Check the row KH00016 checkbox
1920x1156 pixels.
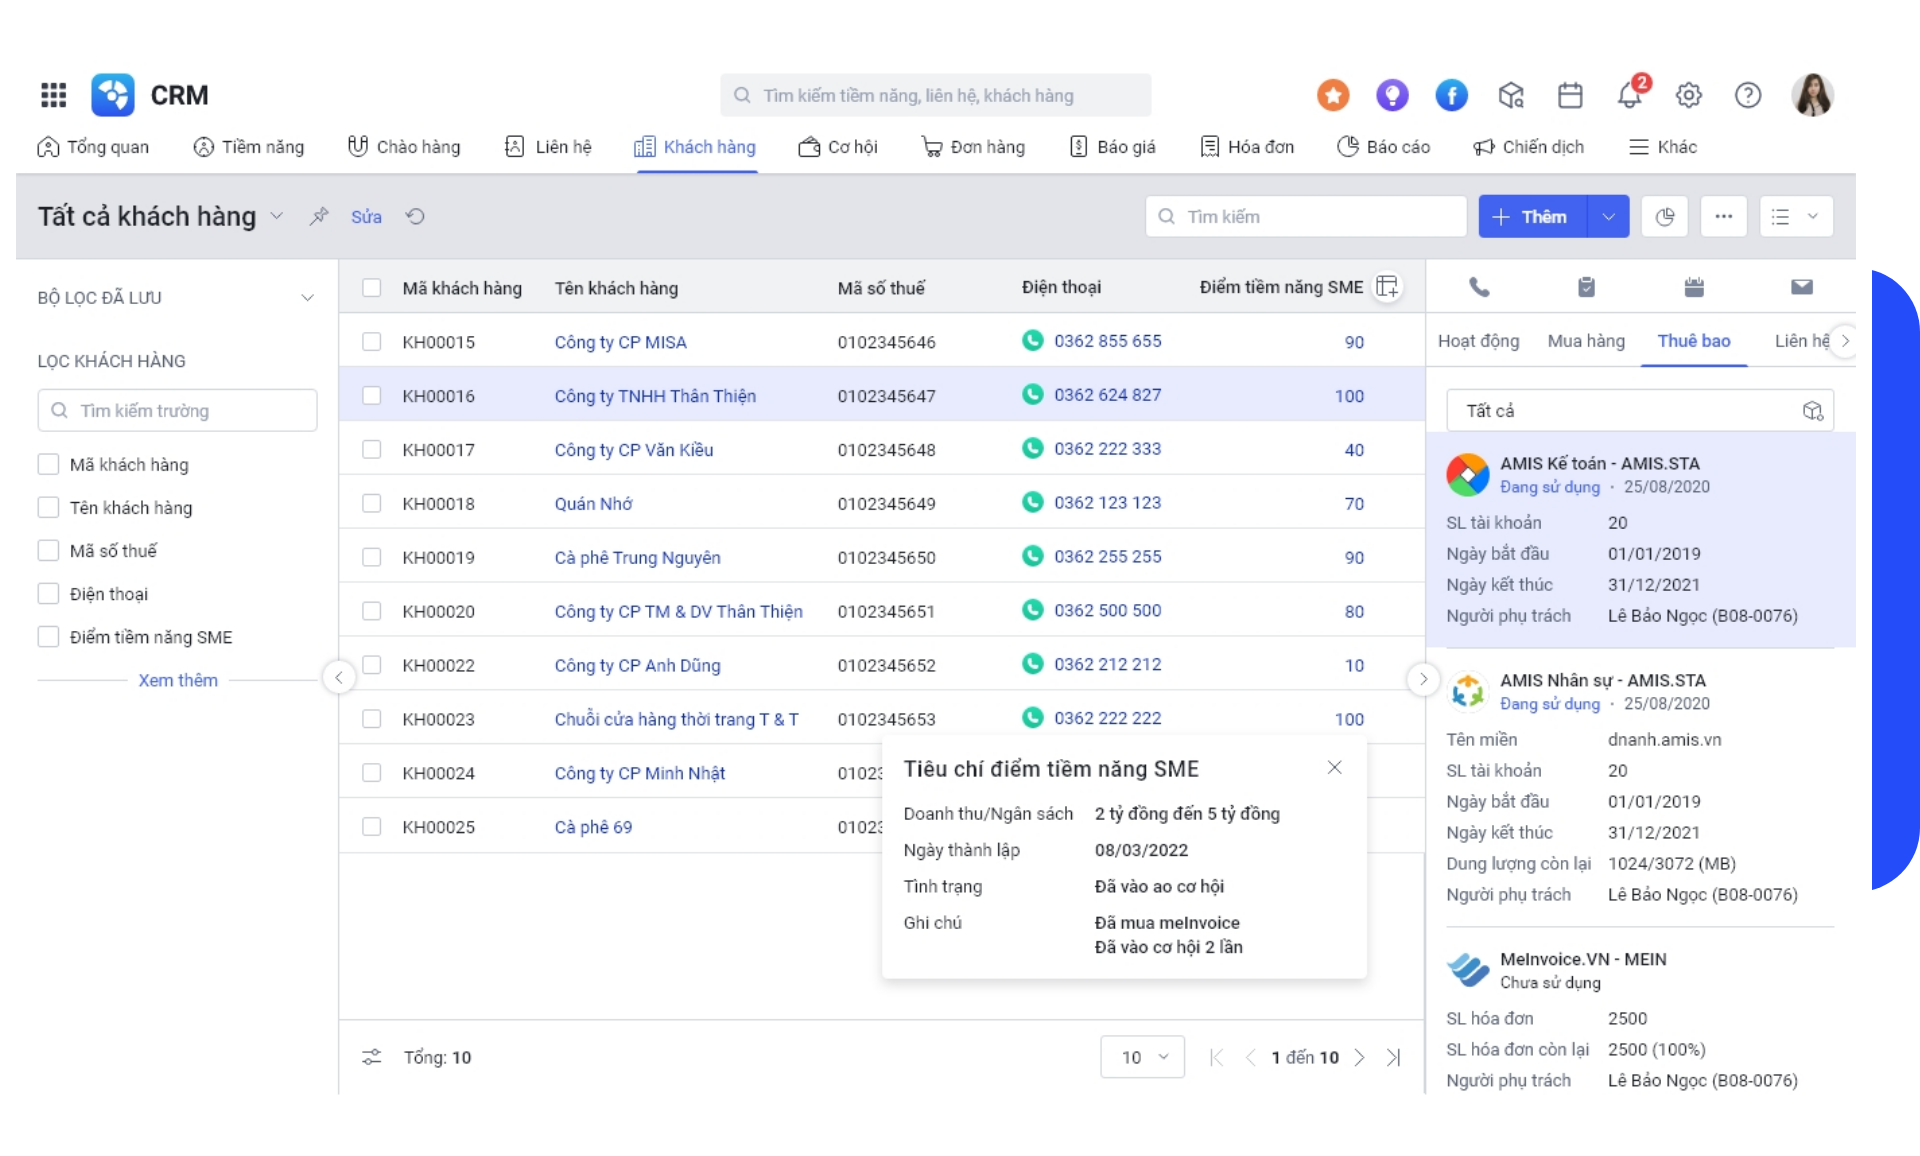click(372, 396)
